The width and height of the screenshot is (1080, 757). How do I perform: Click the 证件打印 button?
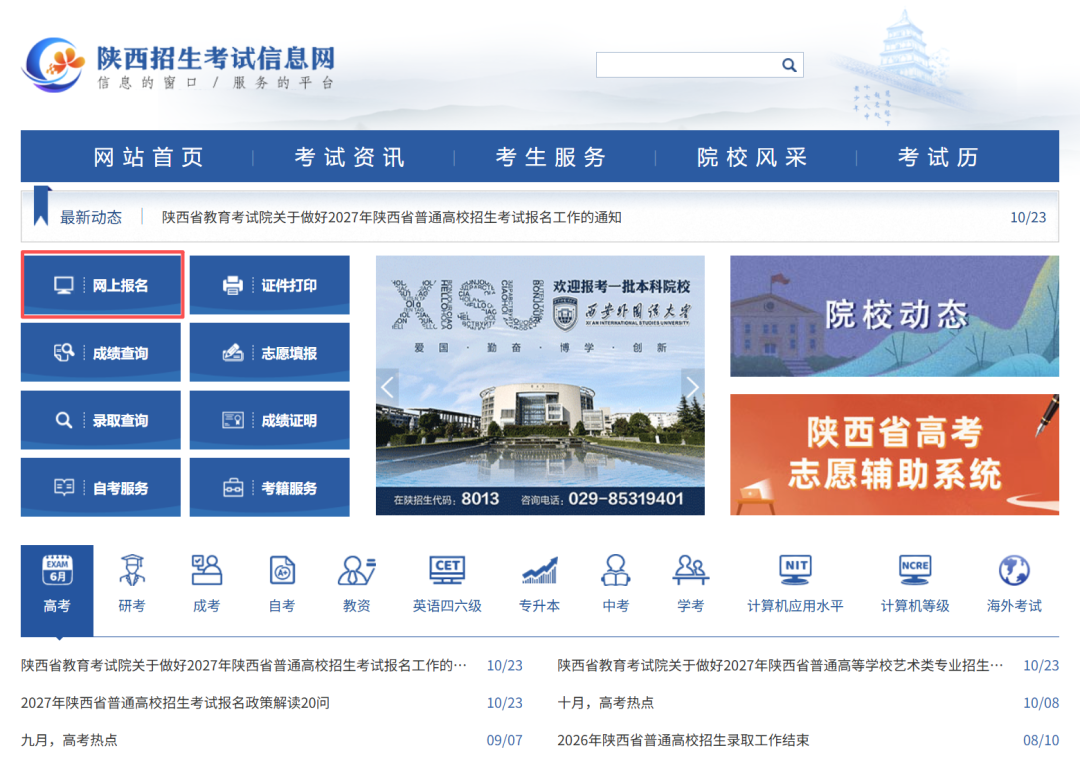(x=269, y=285)
